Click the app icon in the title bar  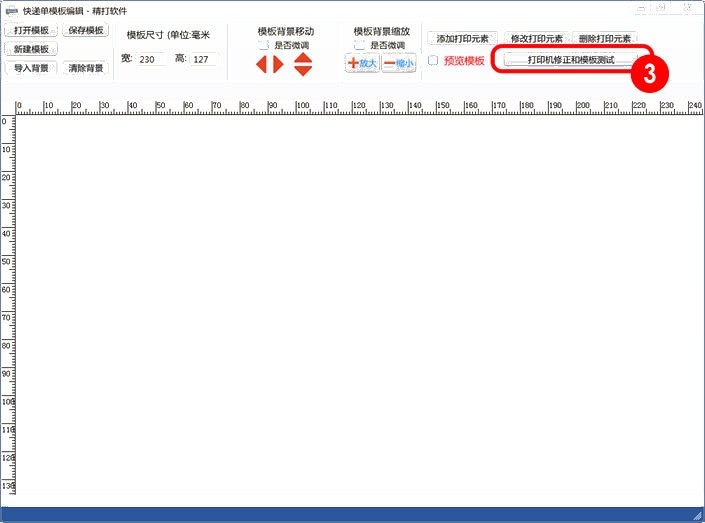pyautogui.click(x=11, y=9)
